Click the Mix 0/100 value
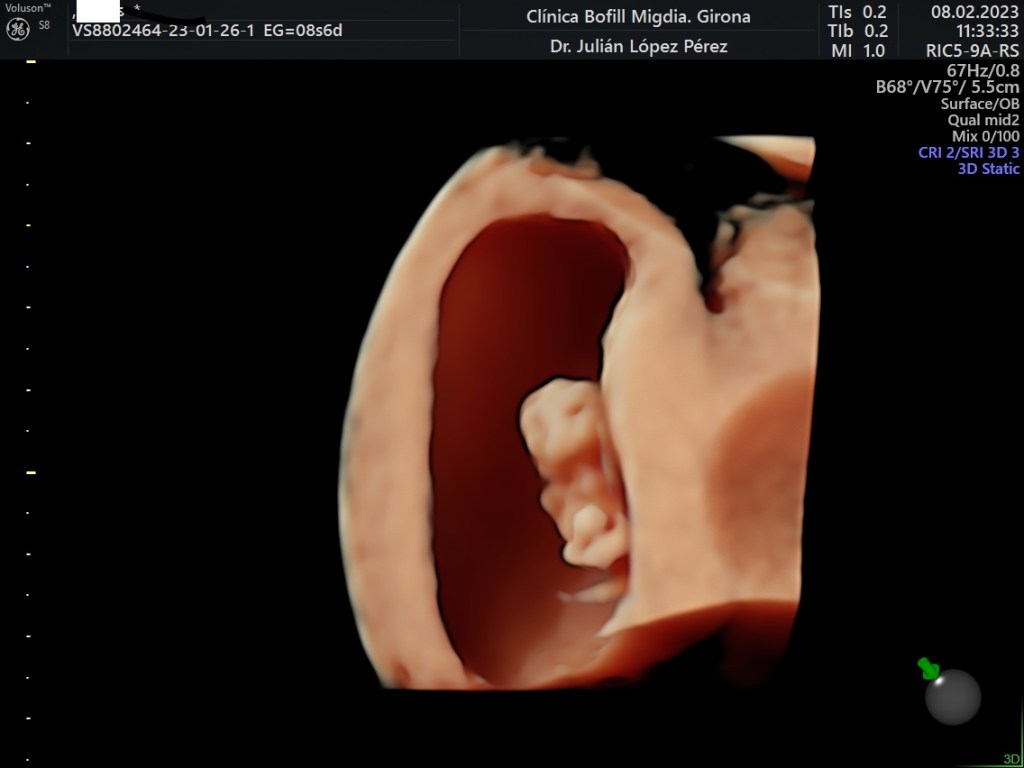The image size is (1024, 768). click(985, 136)
